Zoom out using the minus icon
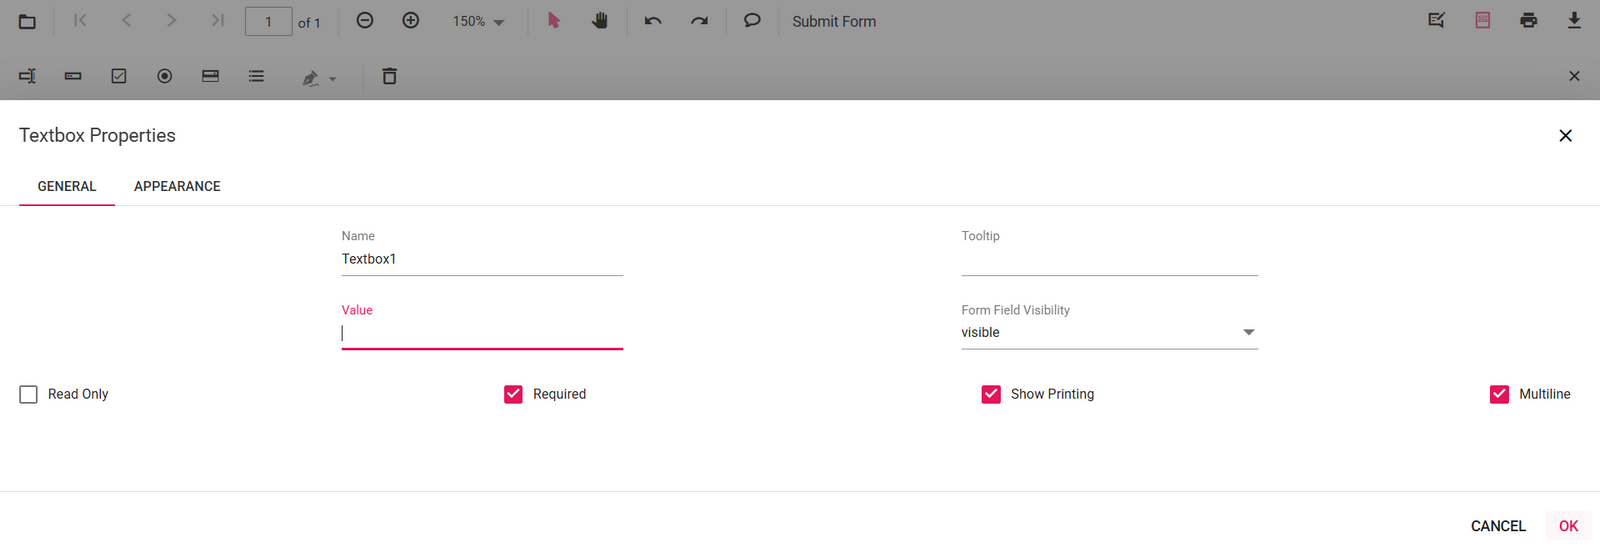1600x548 pixels. 365,21
